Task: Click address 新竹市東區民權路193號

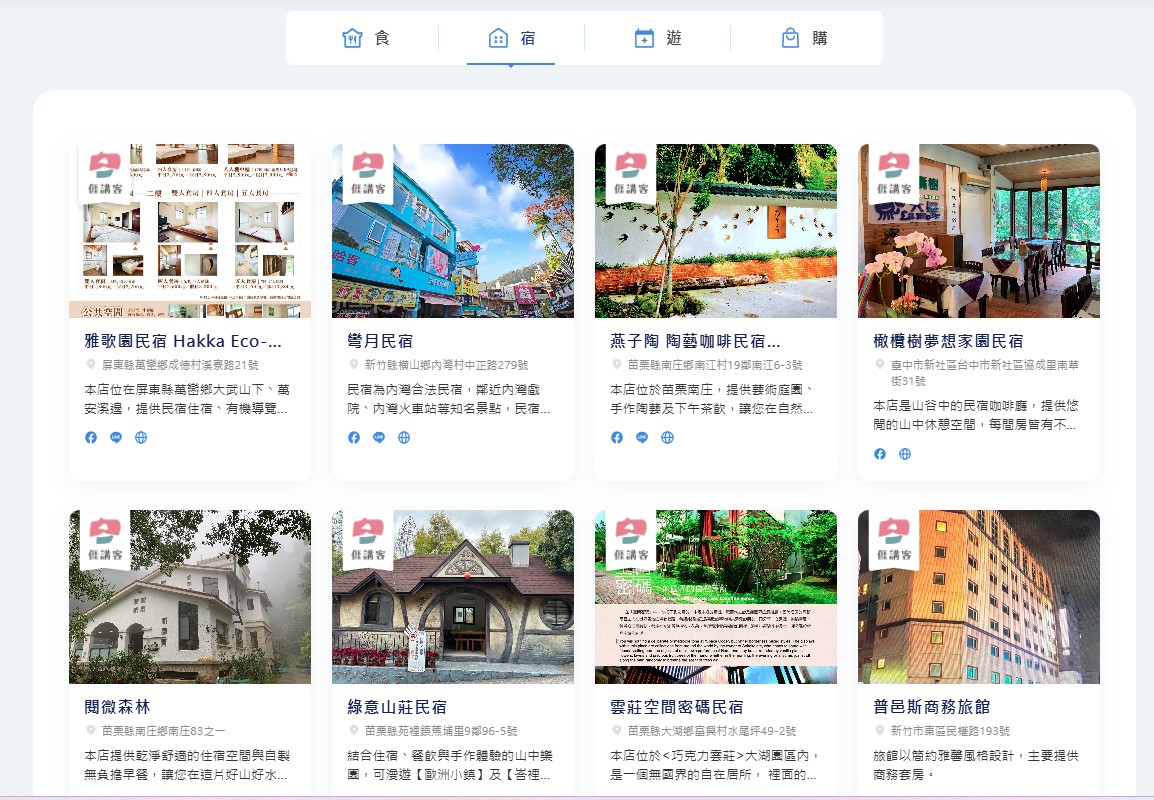Action: tap(950, 730)
